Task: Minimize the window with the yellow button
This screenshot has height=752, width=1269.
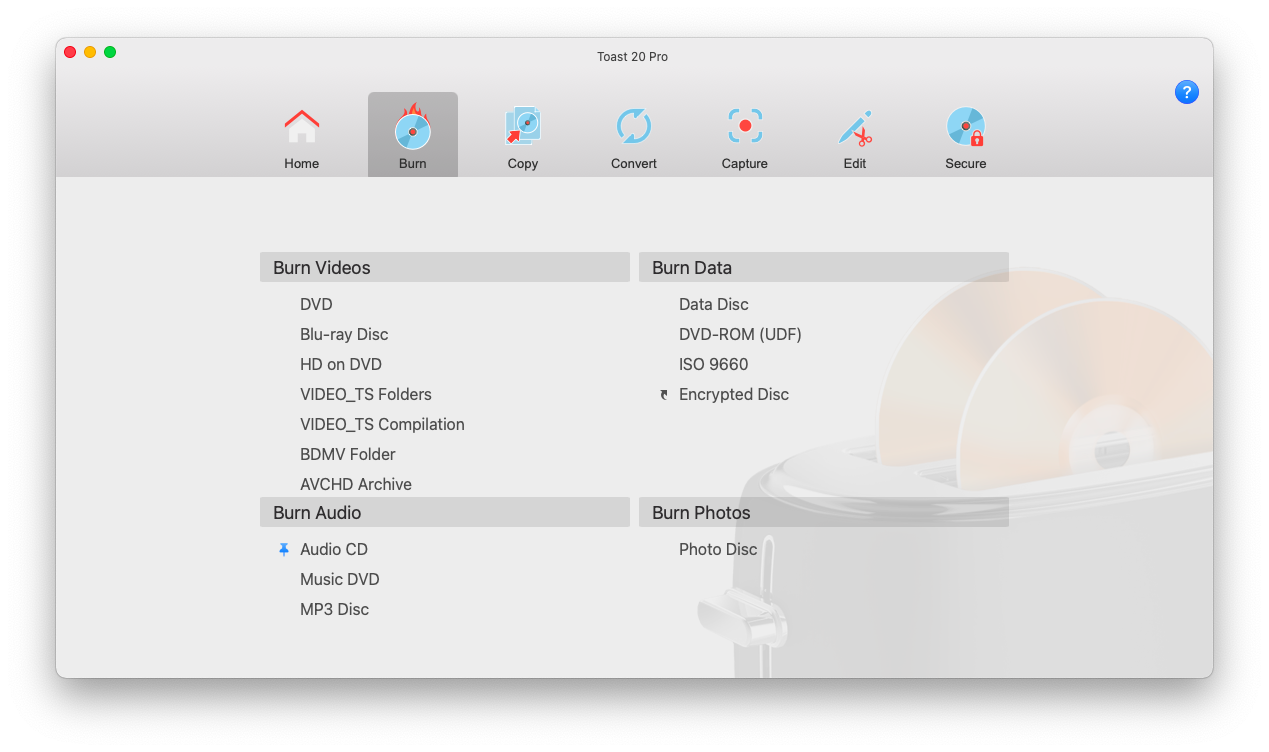Action: point(90,52)
